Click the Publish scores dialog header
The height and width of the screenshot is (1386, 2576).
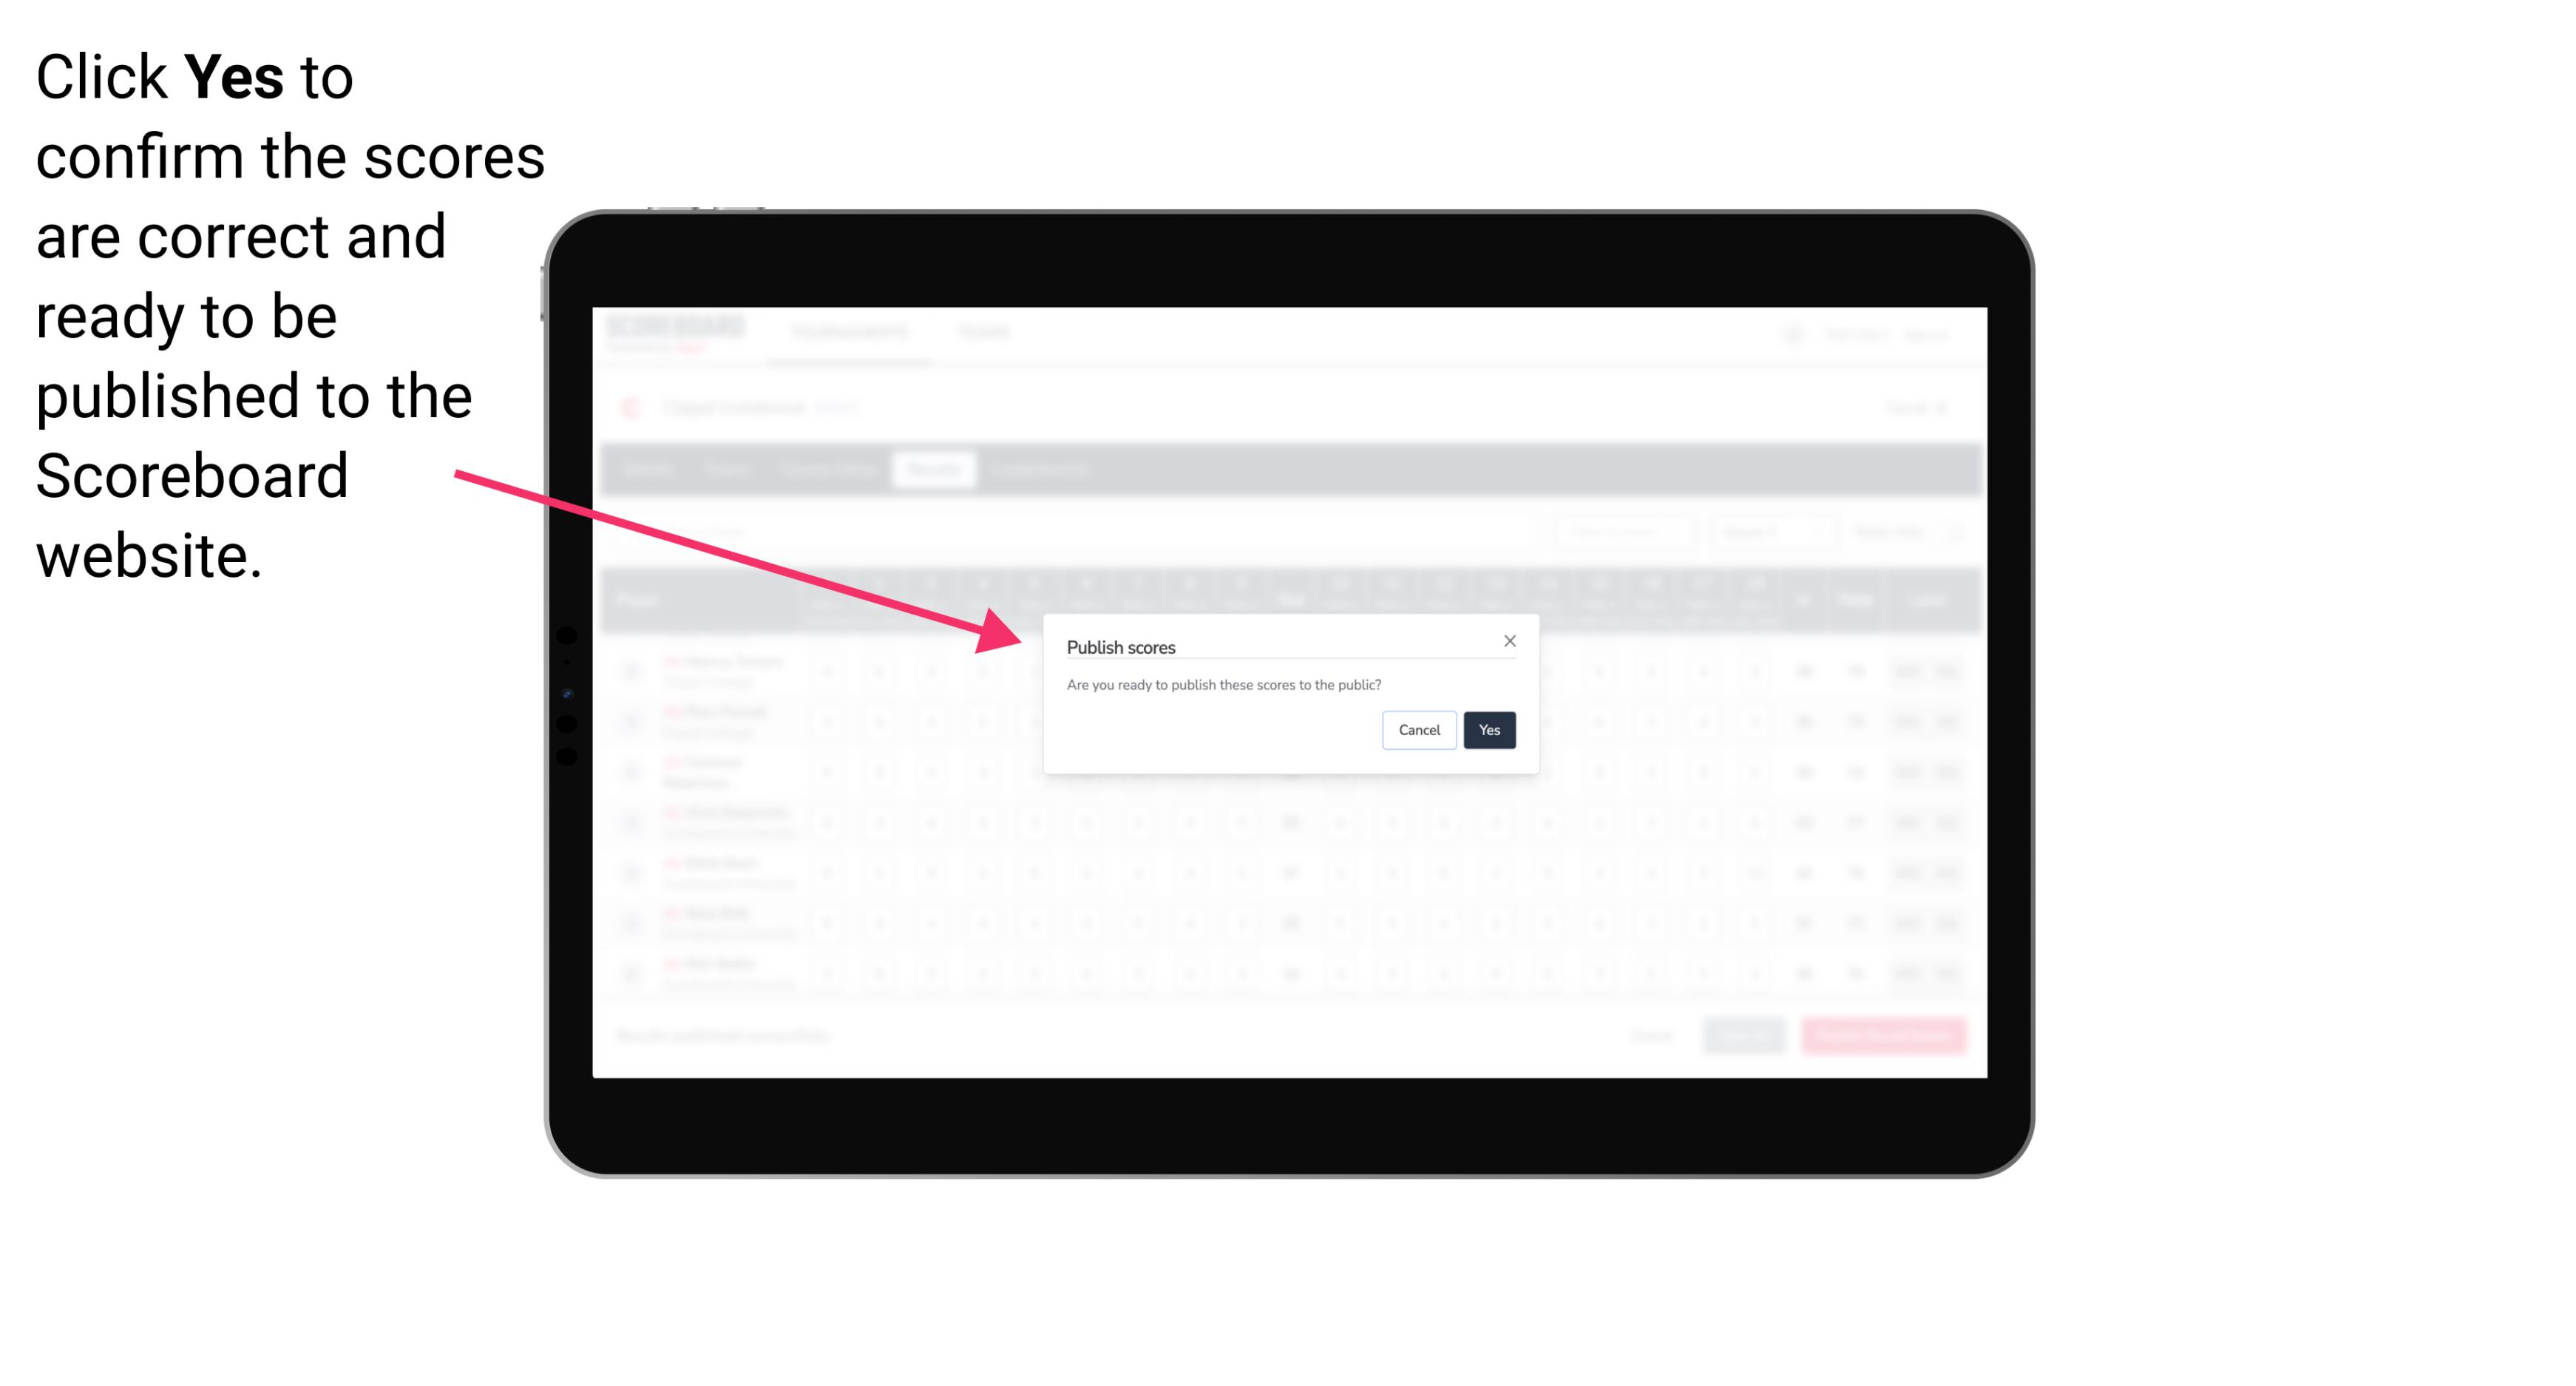[x=1121, y=645]
